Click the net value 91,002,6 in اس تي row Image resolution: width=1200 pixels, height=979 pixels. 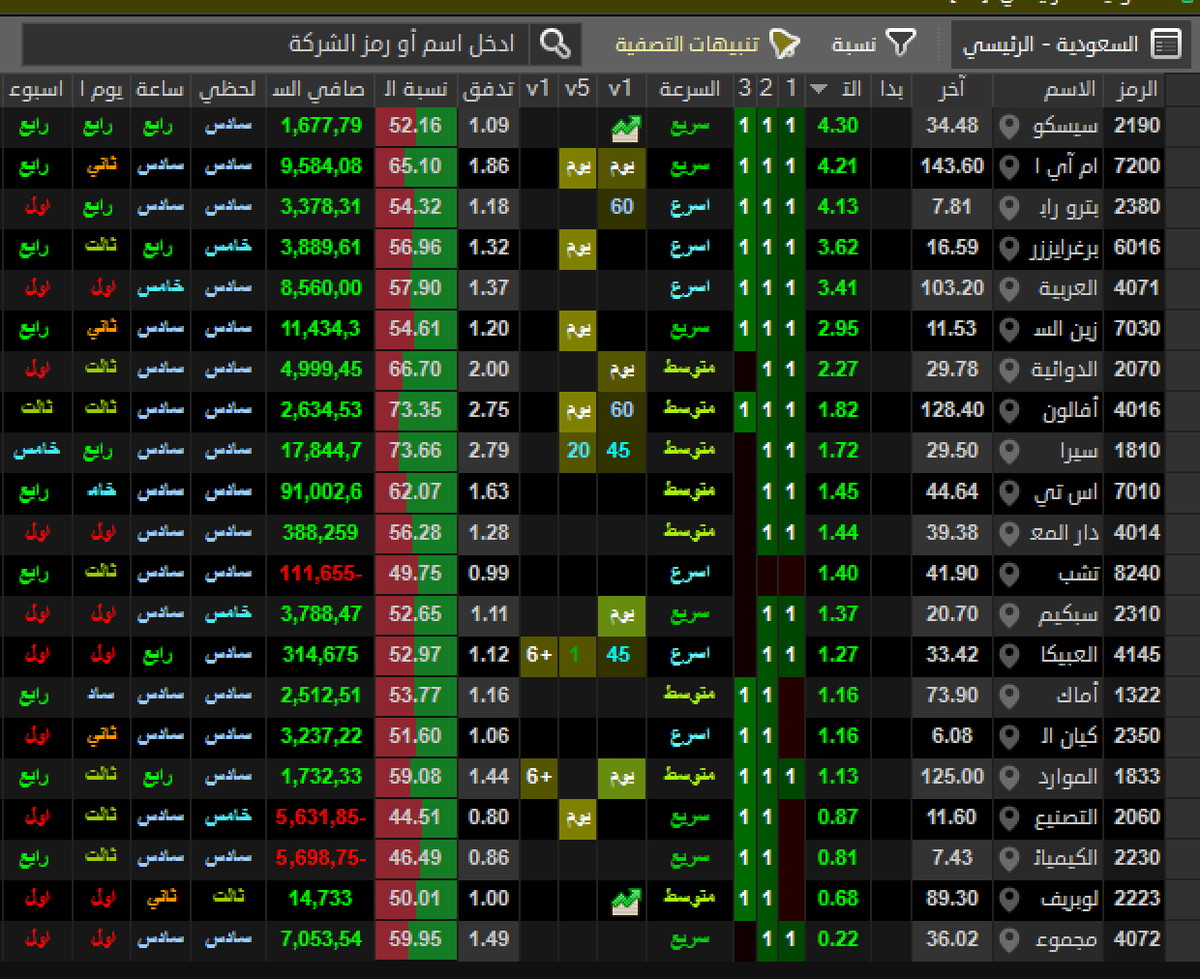pos(322,492)
